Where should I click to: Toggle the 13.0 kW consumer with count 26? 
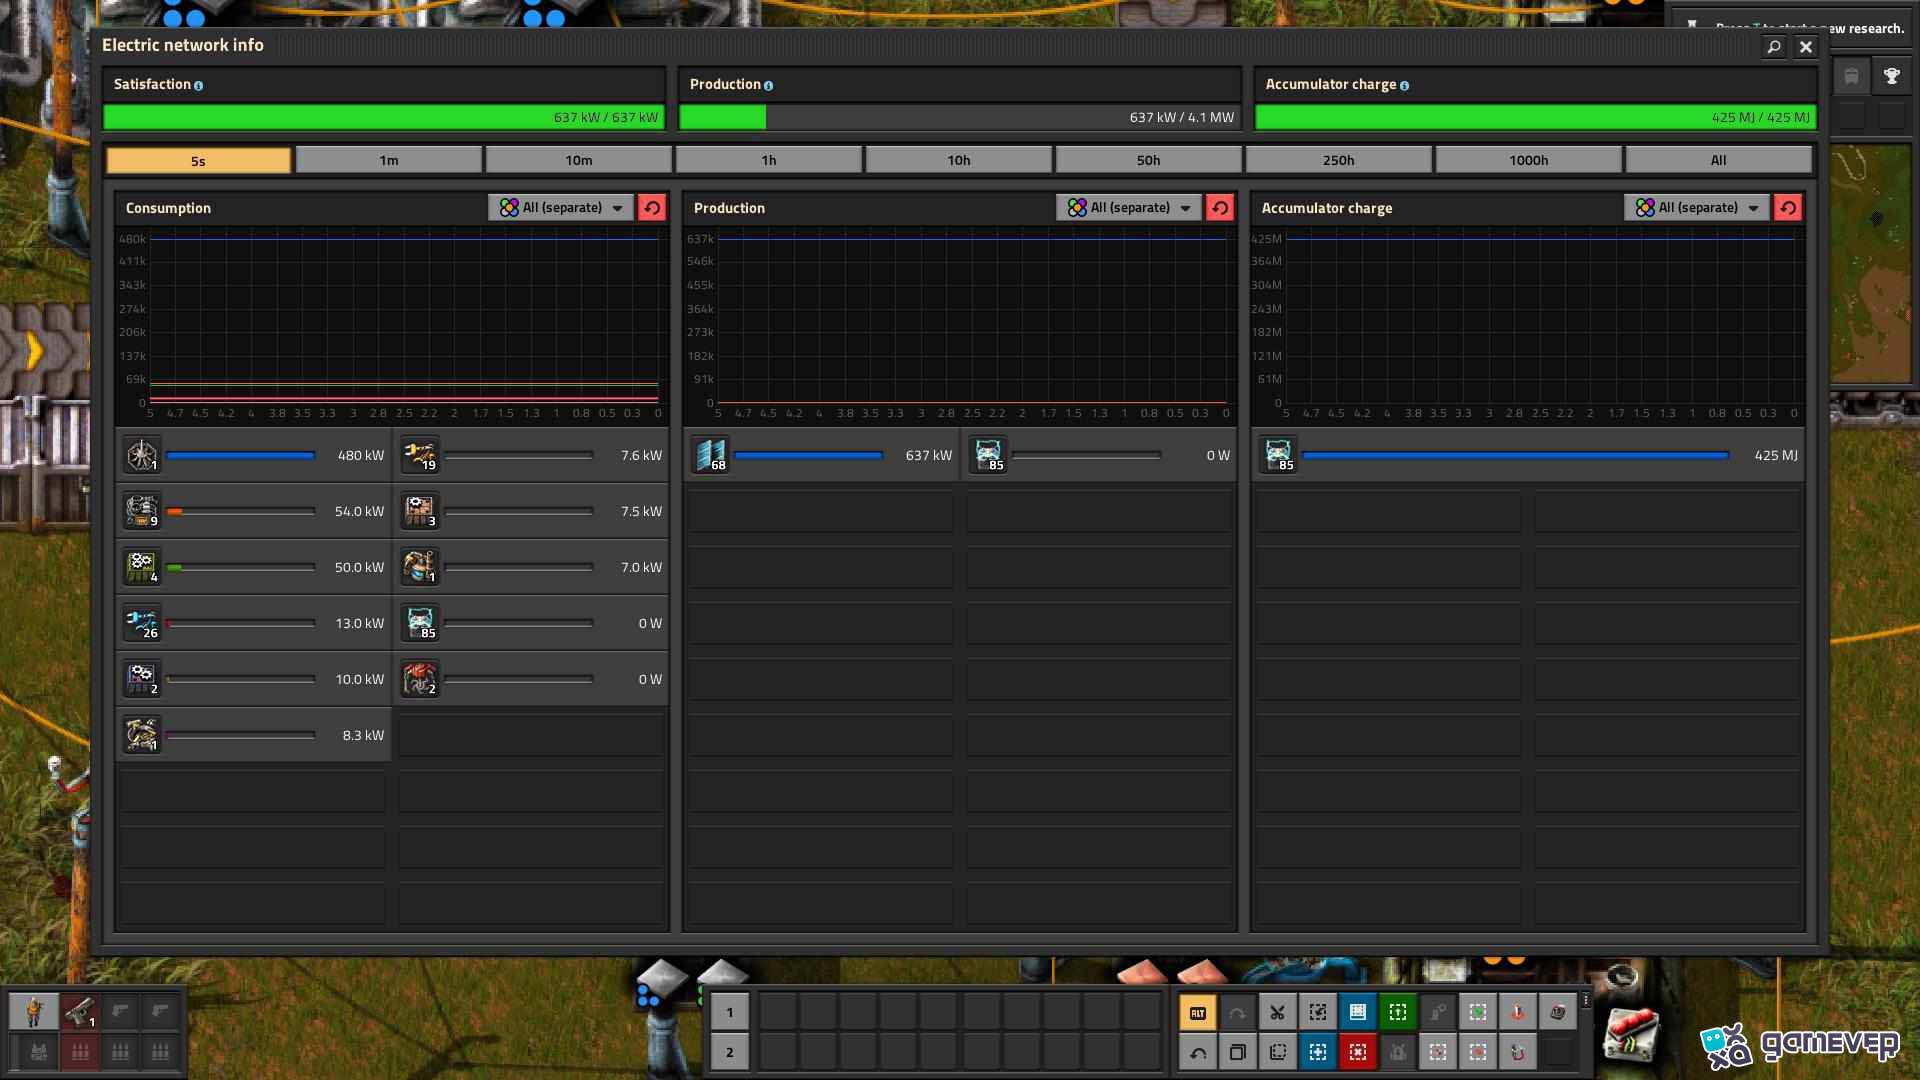pyautogui.click(x=253, y=623)
